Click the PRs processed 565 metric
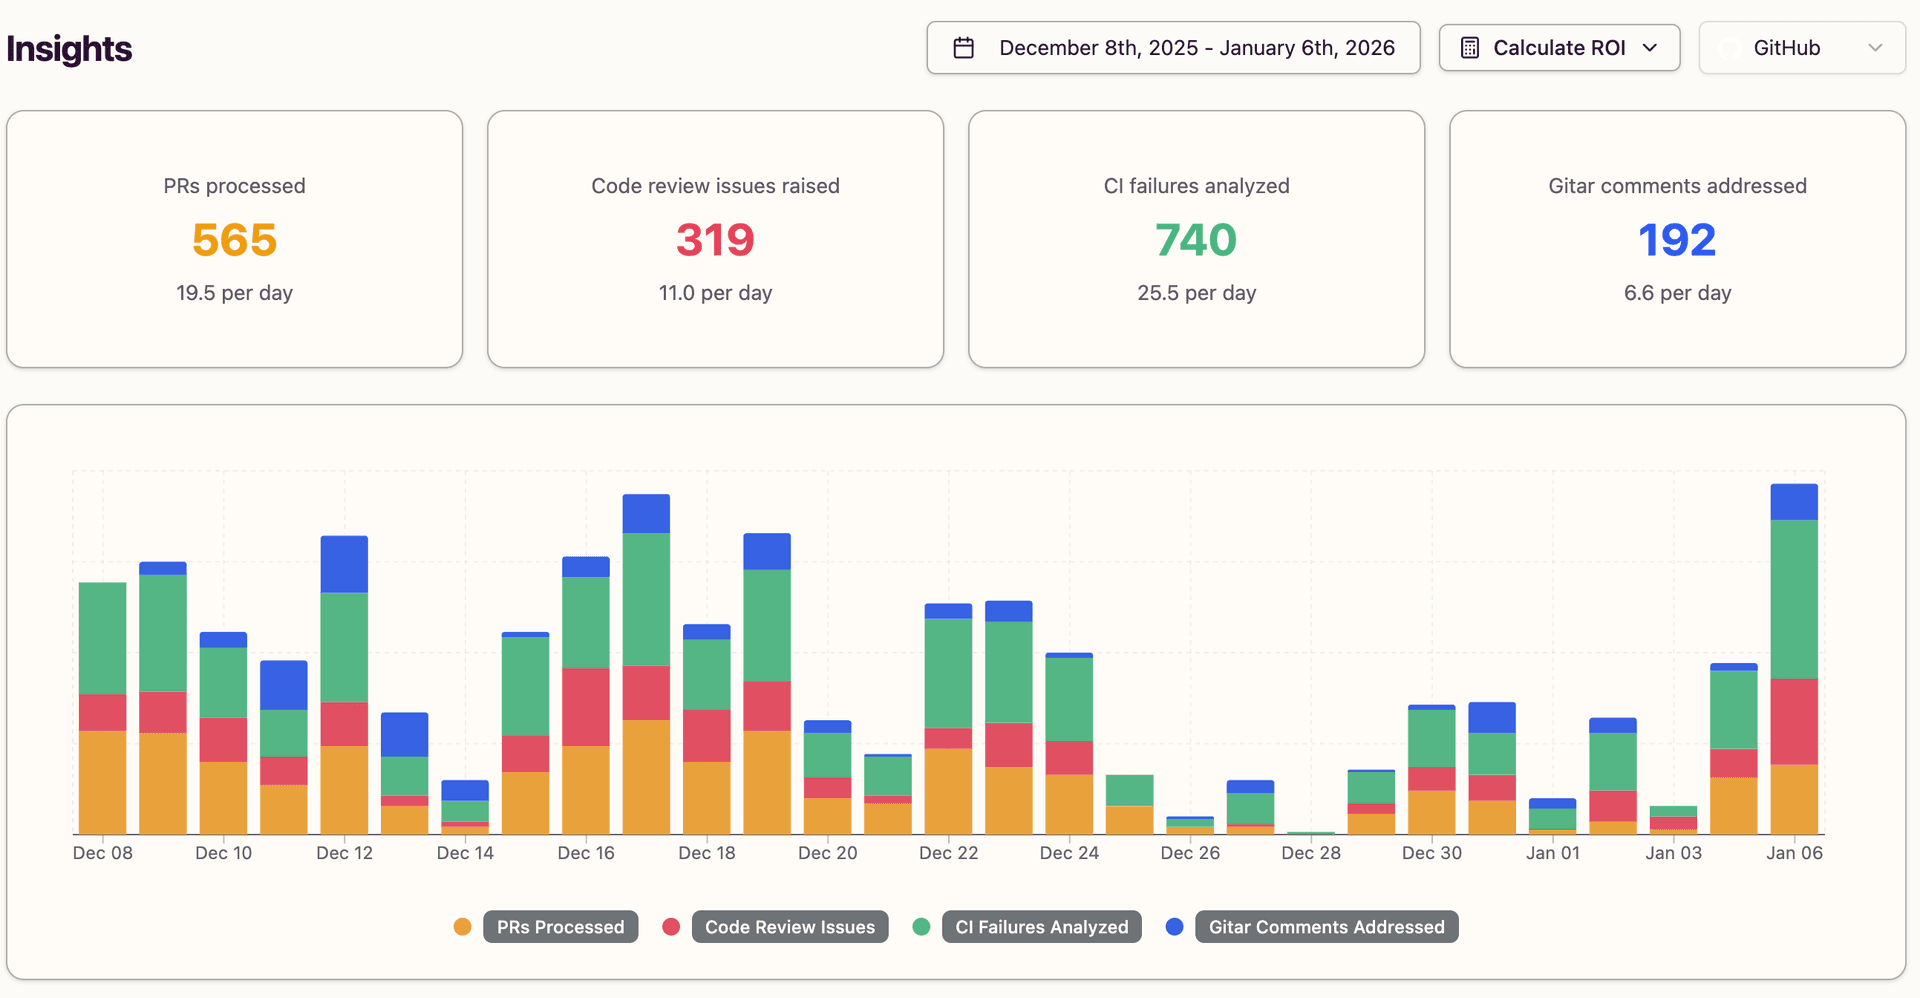This screenshot has height=998, width=1920. coord(234,240)
